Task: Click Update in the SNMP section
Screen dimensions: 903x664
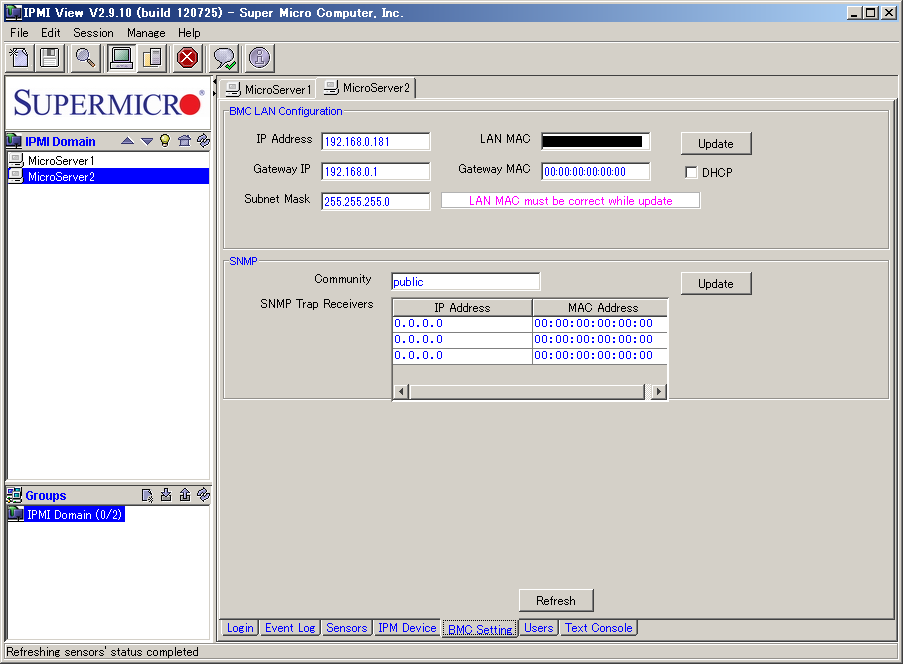Action: pos(716,284)
